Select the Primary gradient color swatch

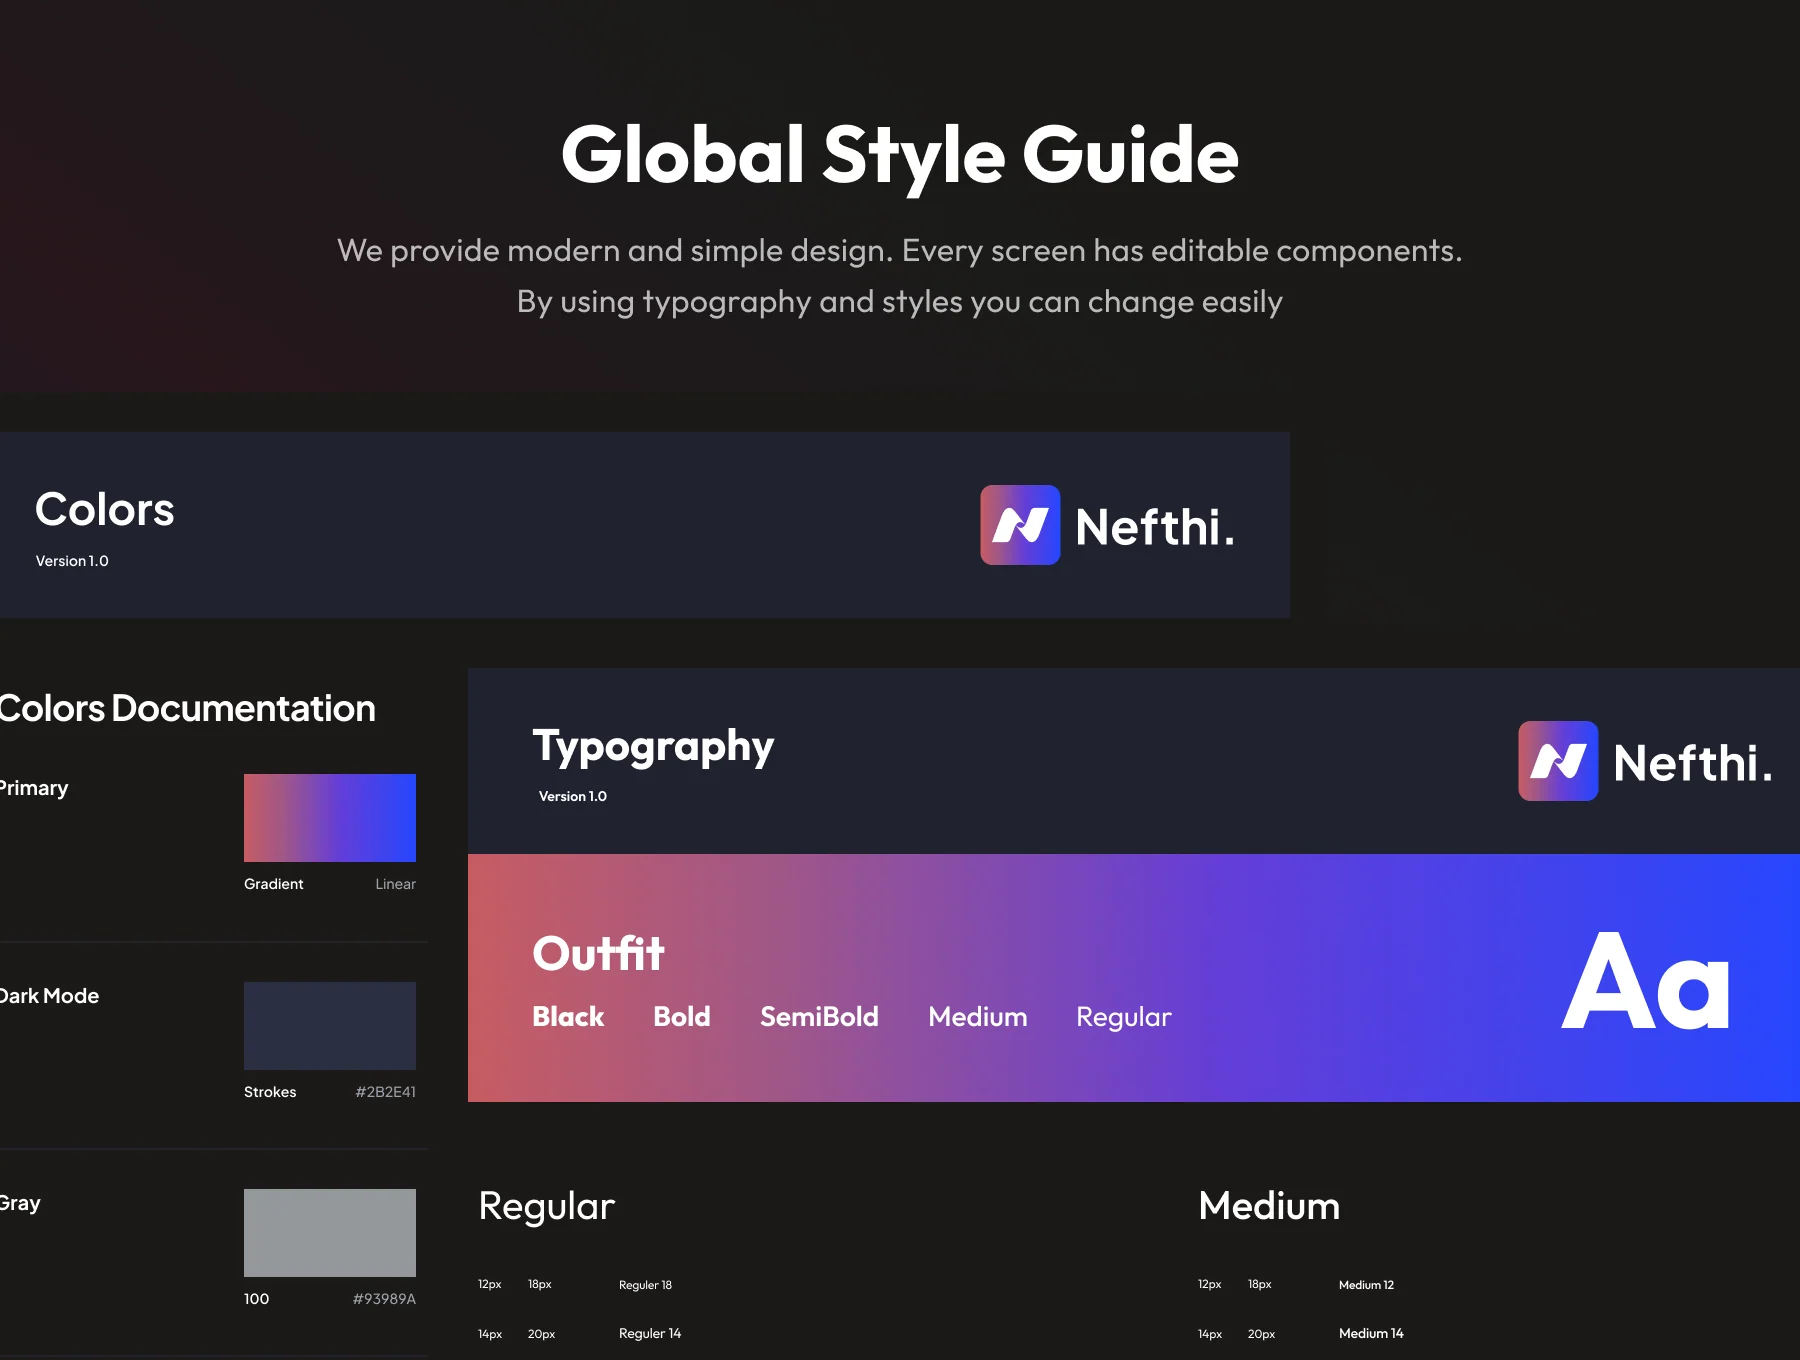[x=330, y=818]
